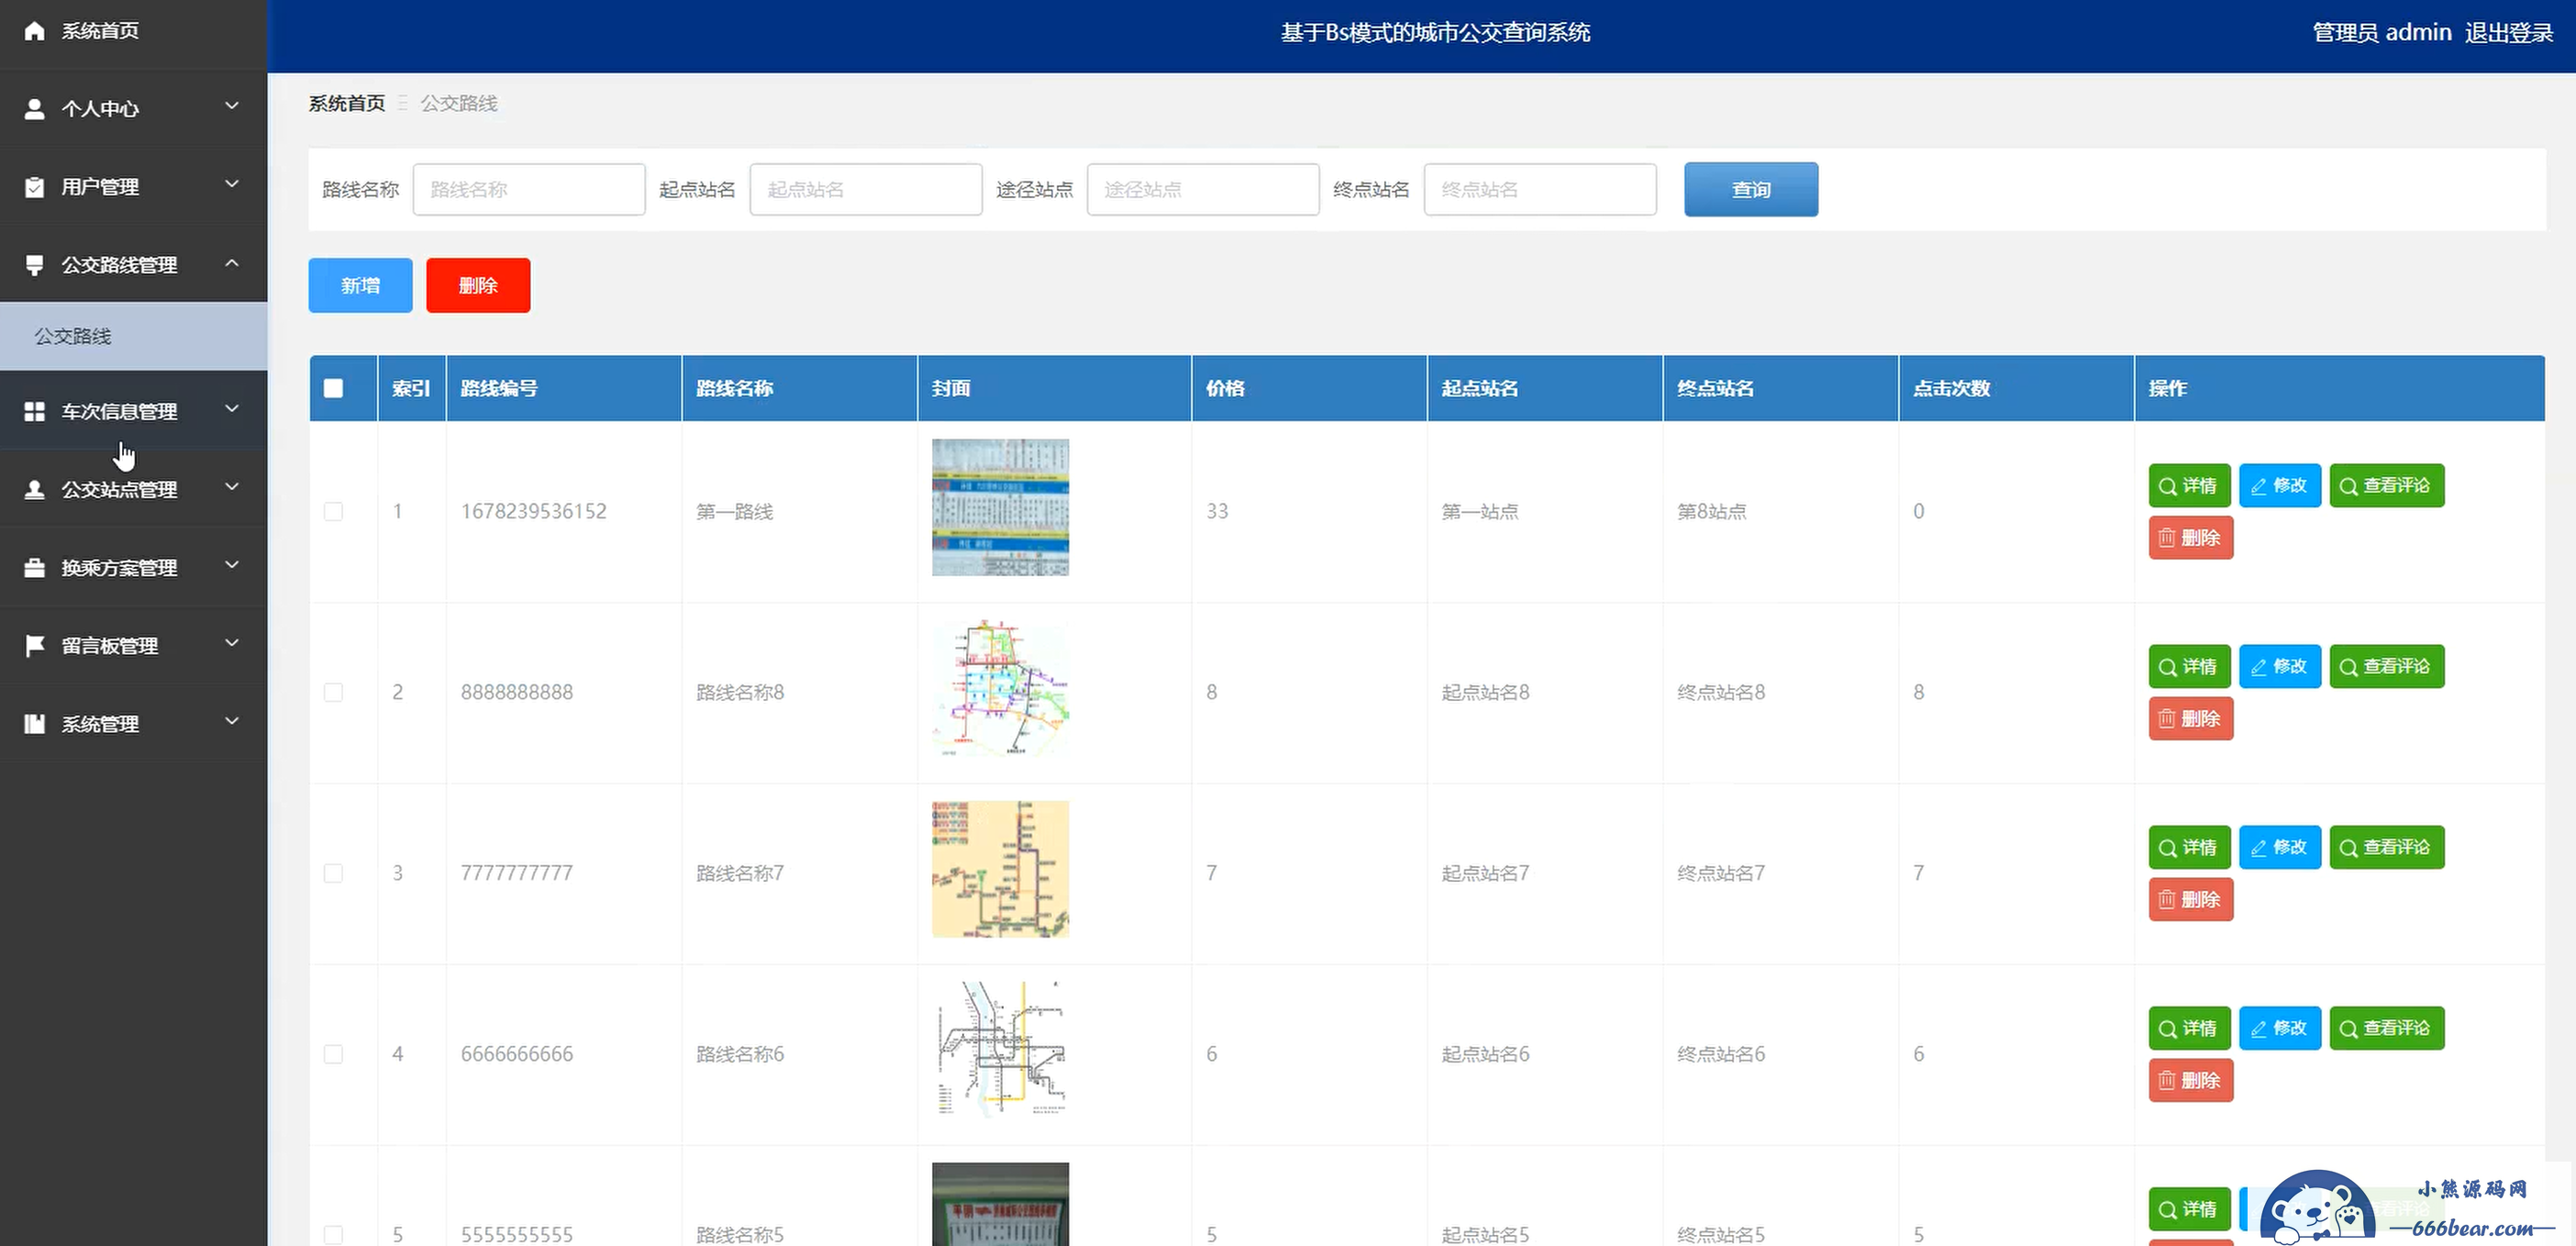
Task: Click 查看评论 for 第一路线 row
Action: pyautogui.click(x=2387, y=485)
